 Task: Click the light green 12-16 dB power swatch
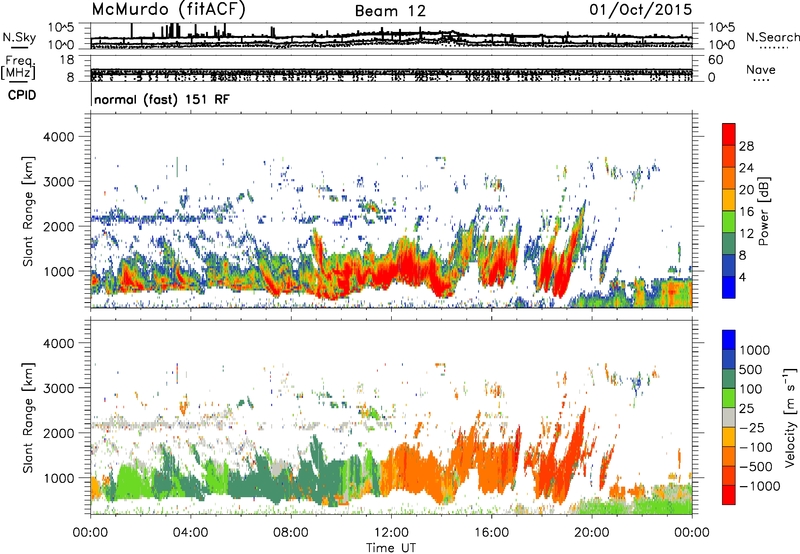coord(729,221)
